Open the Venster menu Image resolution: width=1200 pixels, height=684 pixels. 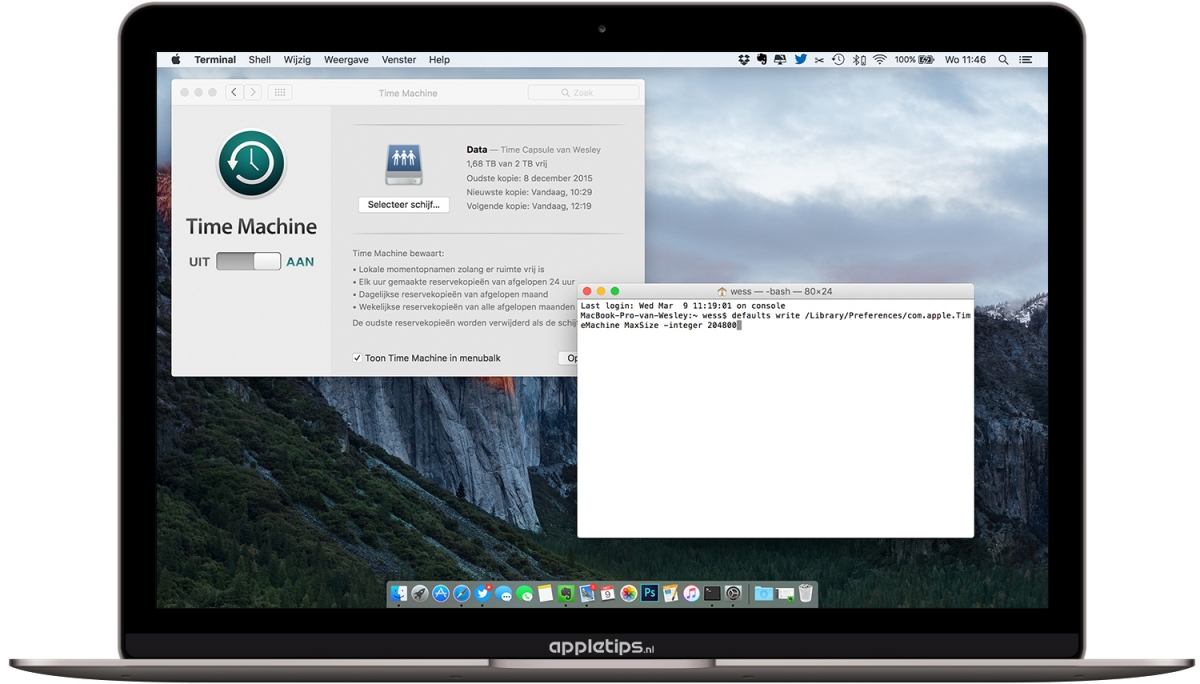[399, 60]
